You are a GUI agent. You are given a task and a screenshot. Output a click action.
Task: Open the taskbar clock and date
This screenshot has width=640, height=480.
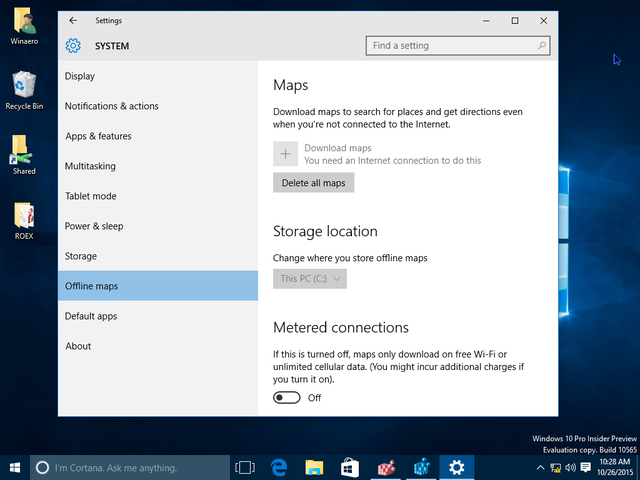coord(615,467)
